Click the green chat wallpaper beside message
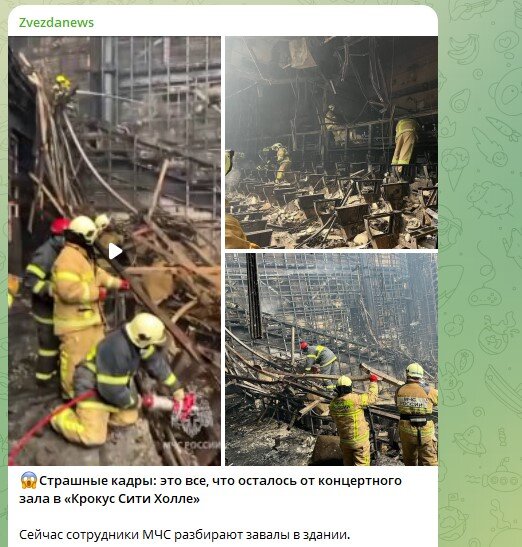This screenshot has width=522, height=547. coord(480,274)
